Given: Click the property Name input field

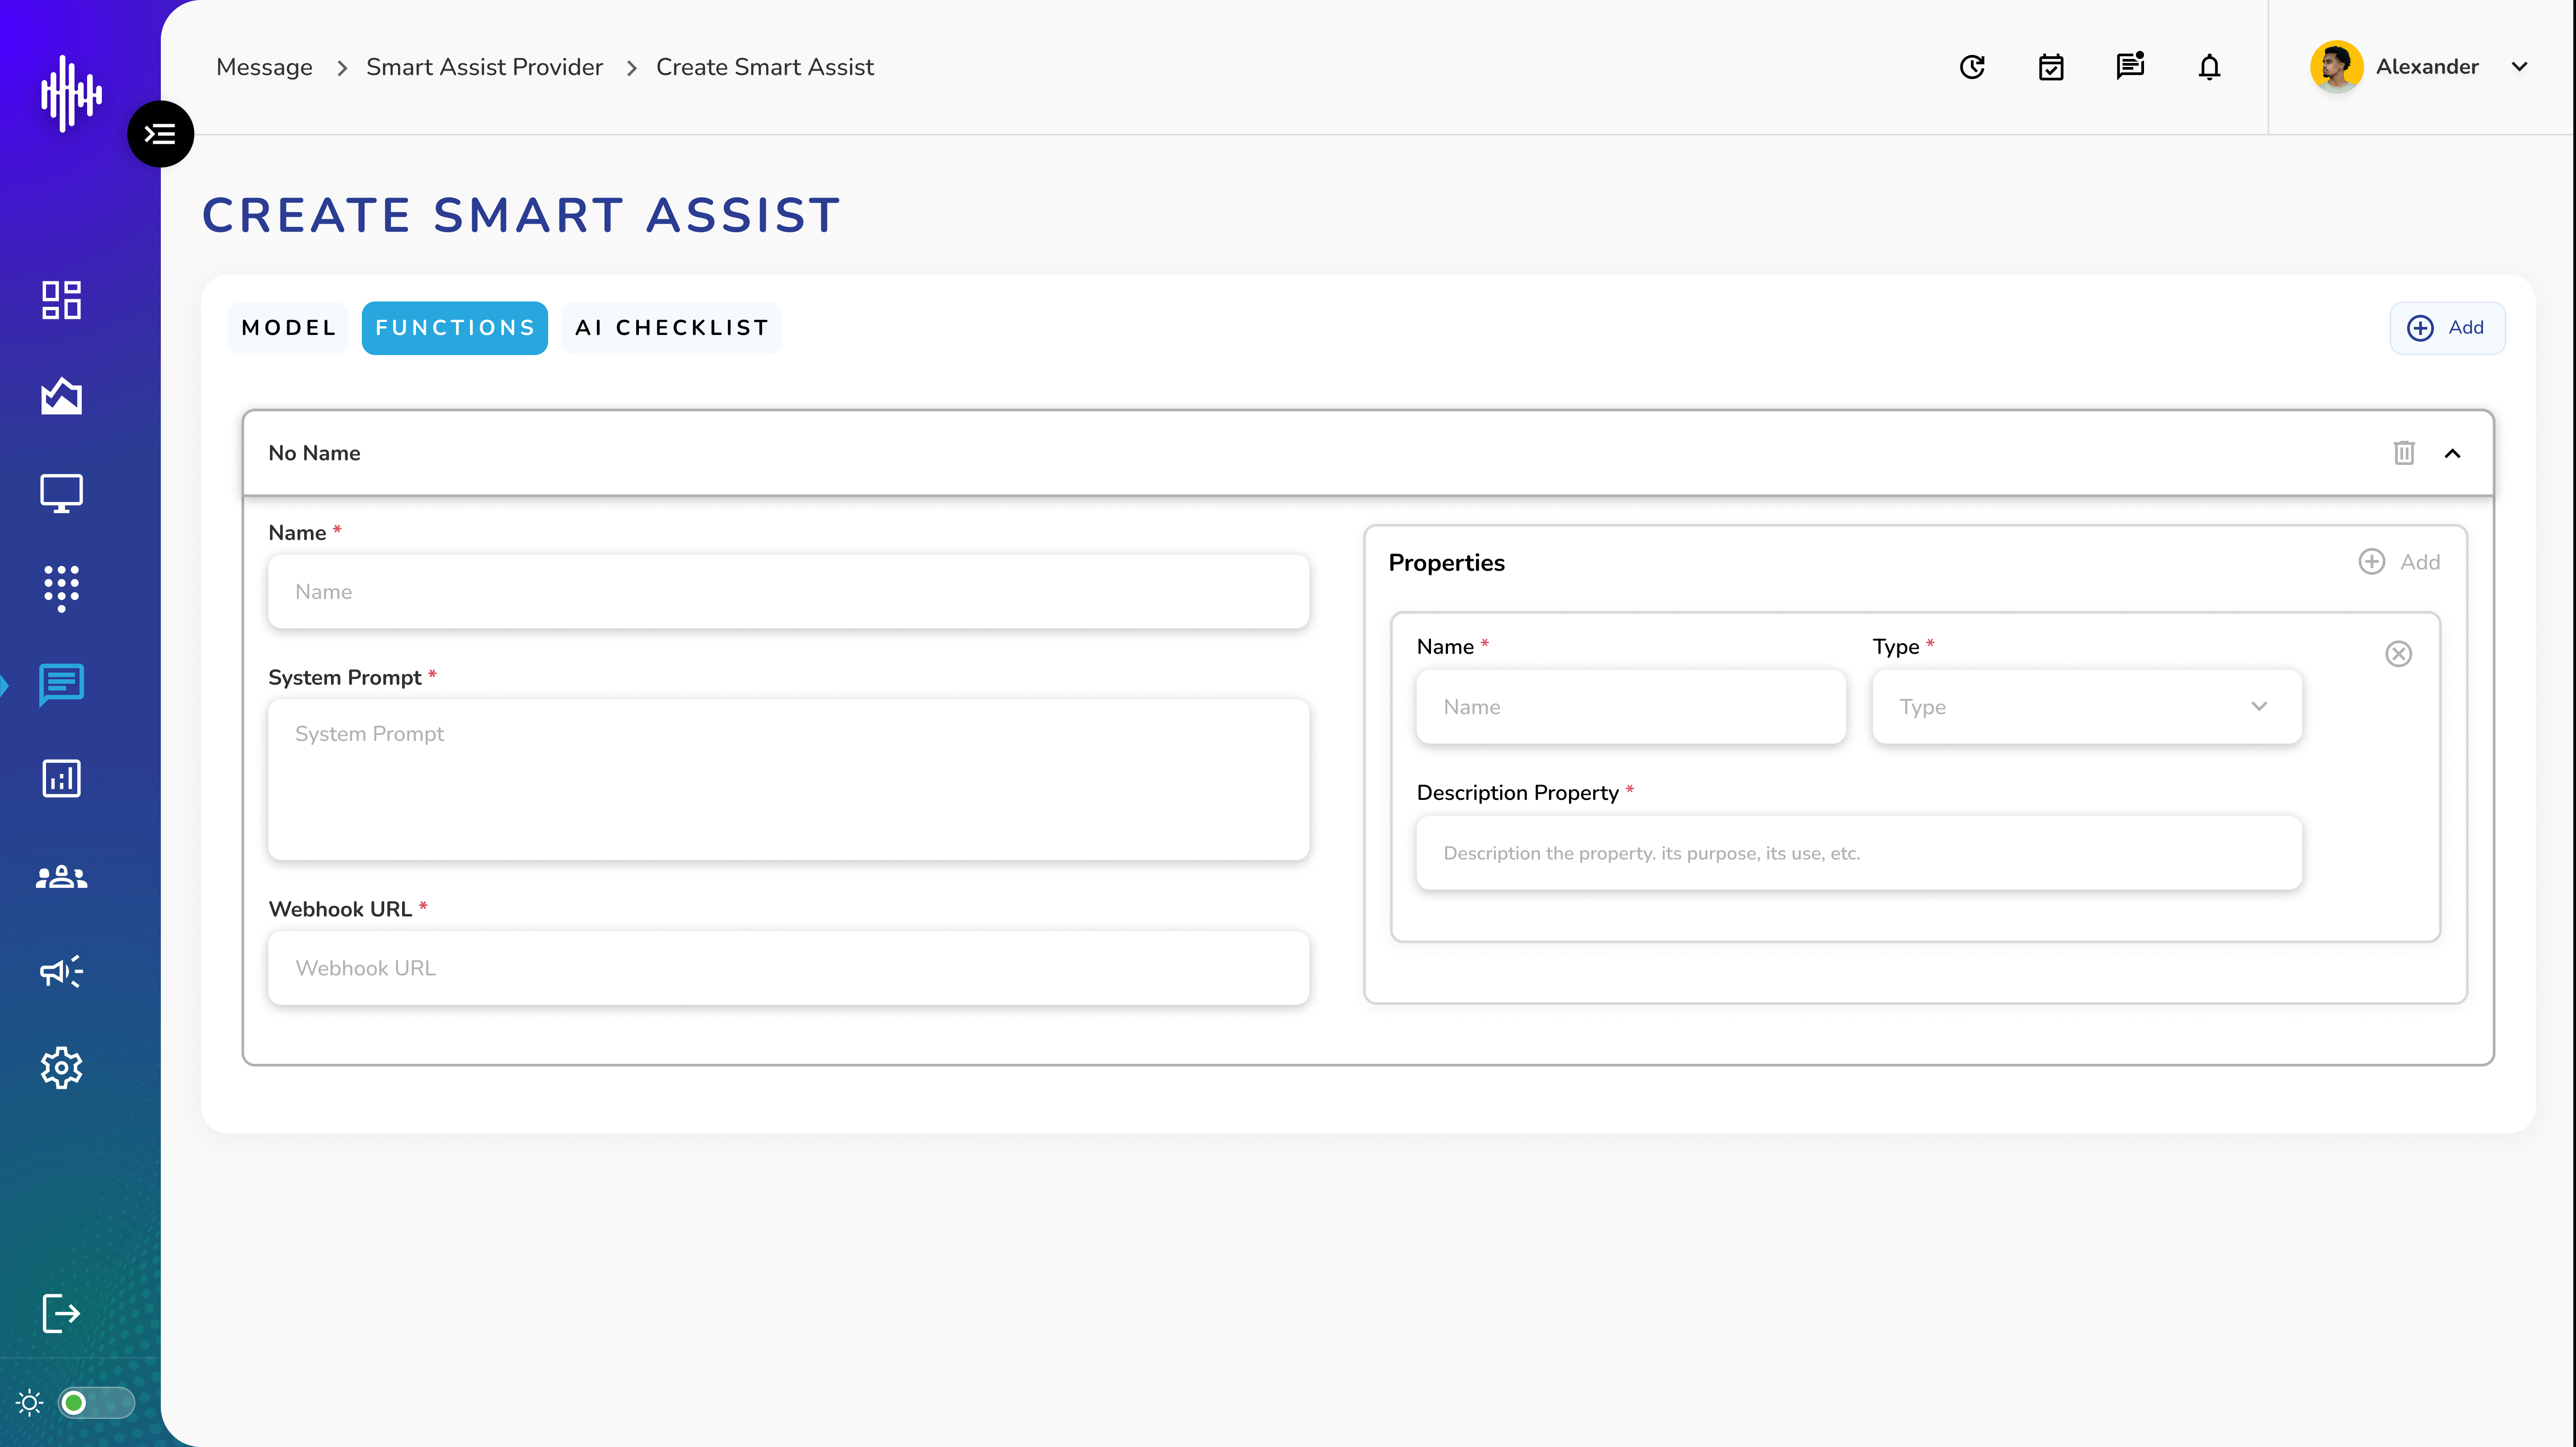Looking at the screenshot, I should point(1631,707).
